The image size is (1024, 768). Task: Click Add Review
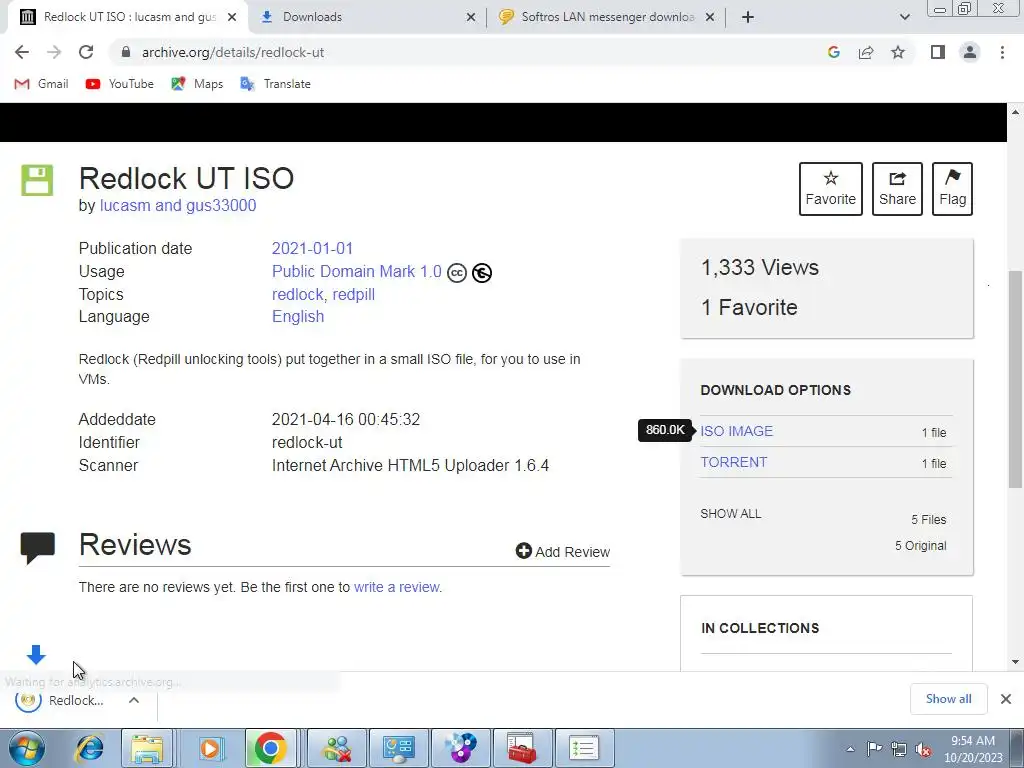pyautogui.click(x=562, y=552)
